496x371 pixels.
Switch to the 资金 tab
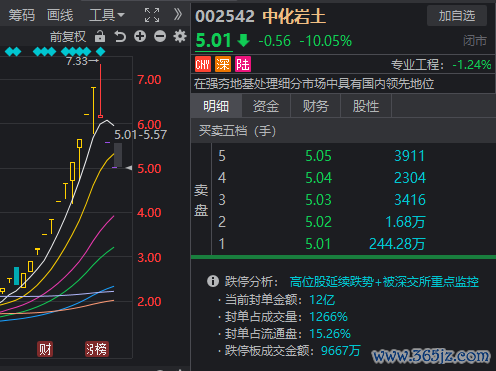point(266,106)
